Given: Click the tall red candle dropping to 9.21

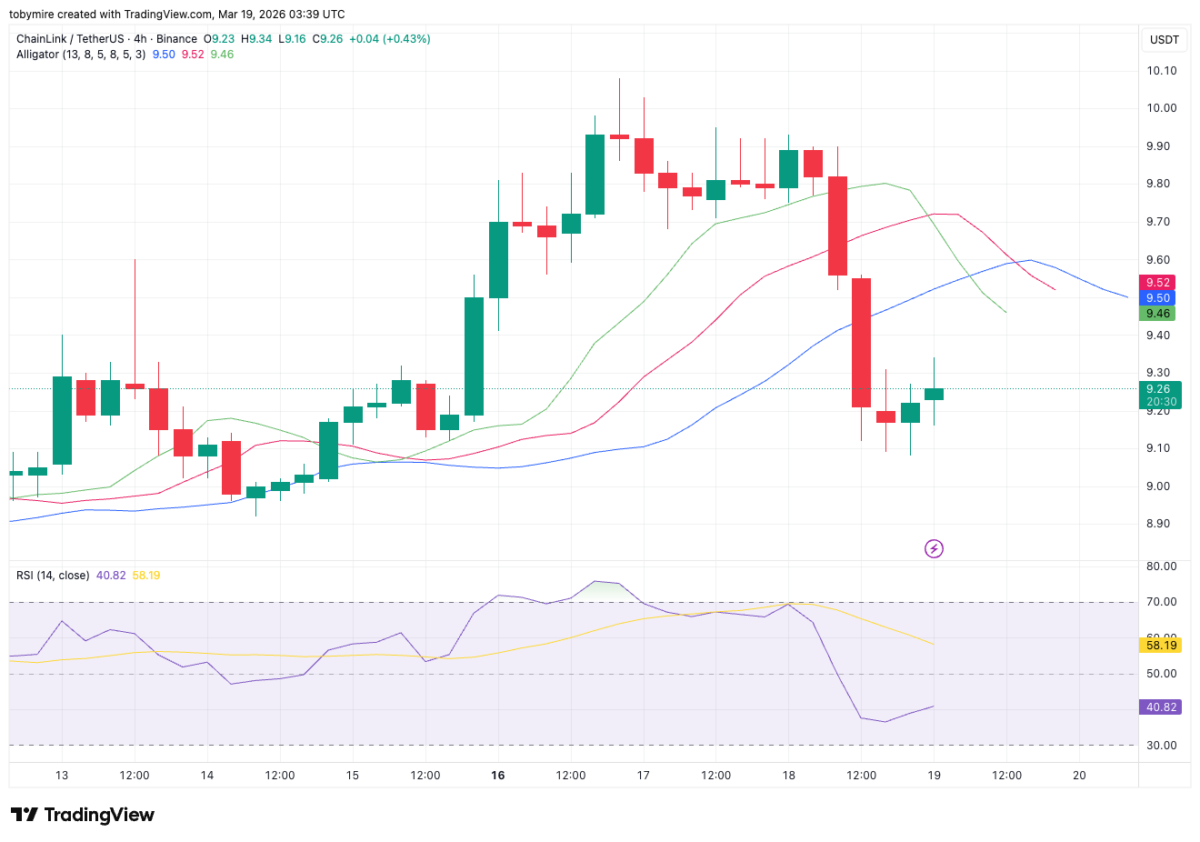Looking at the screenshot, I should click(861, 342).
